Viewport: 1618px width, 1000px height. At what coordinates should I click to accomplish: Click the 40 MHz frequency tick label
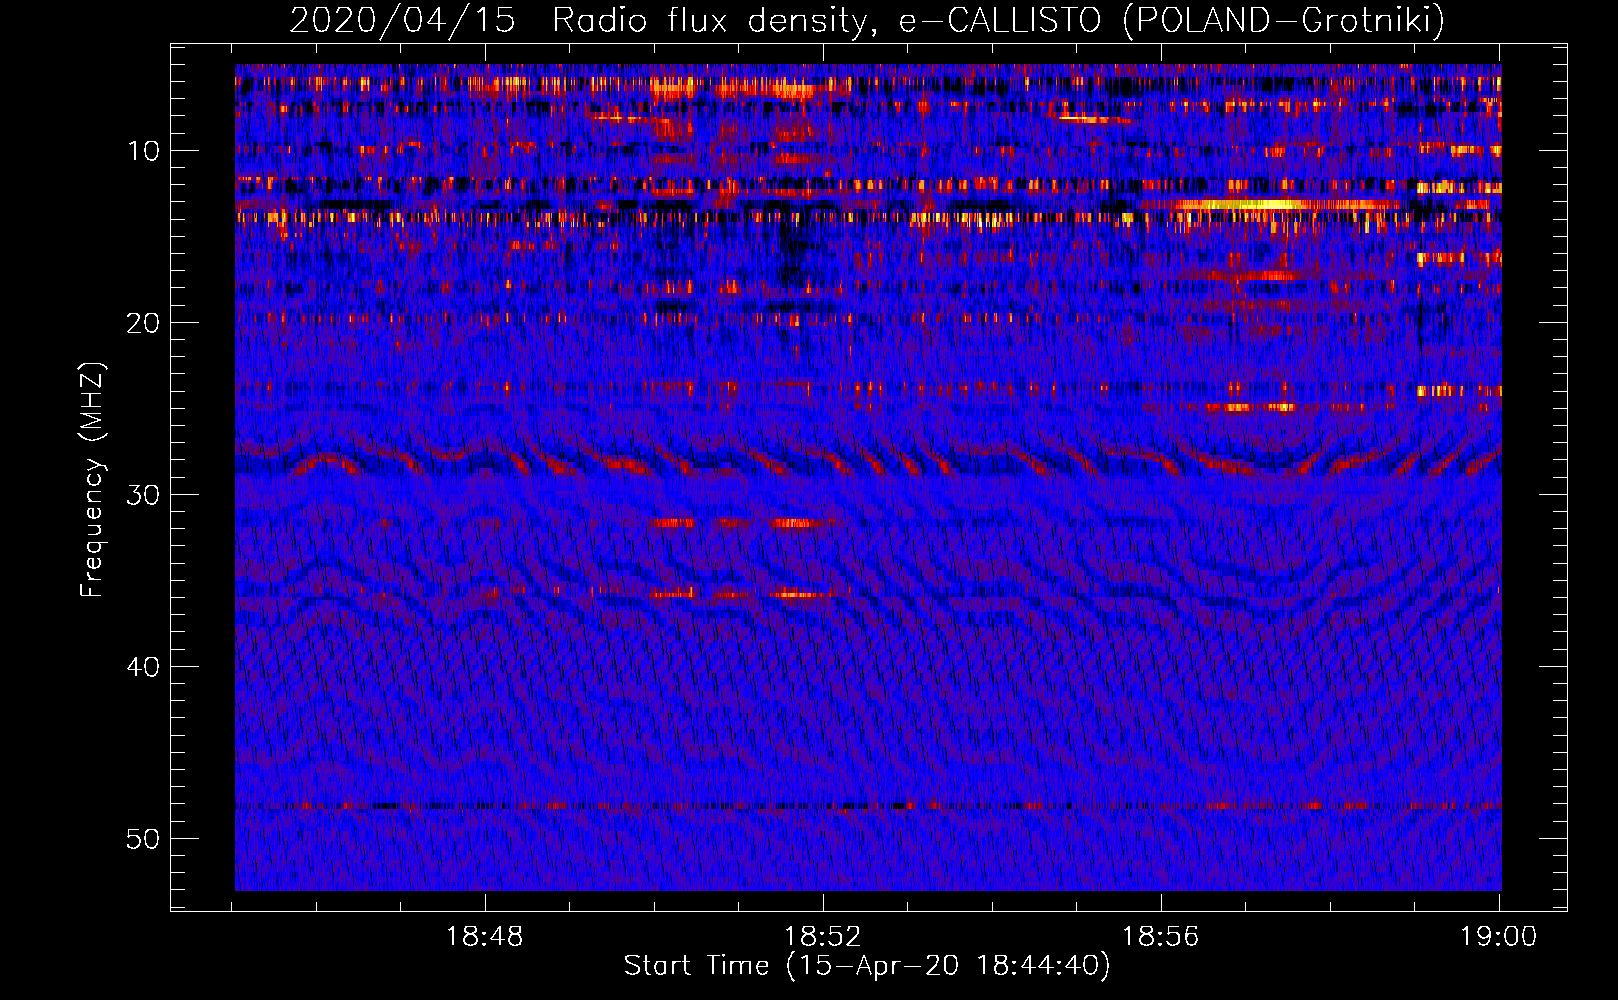point(144,667)
